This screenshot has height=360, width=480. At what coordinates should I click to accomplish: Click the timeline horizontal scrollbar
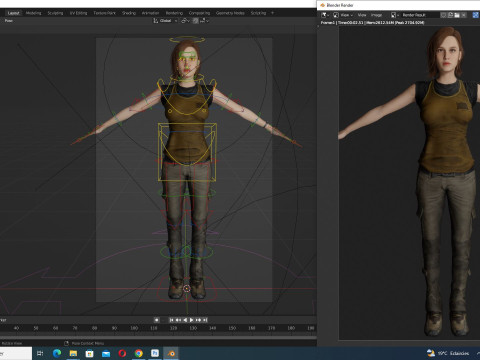click(158, 337)
